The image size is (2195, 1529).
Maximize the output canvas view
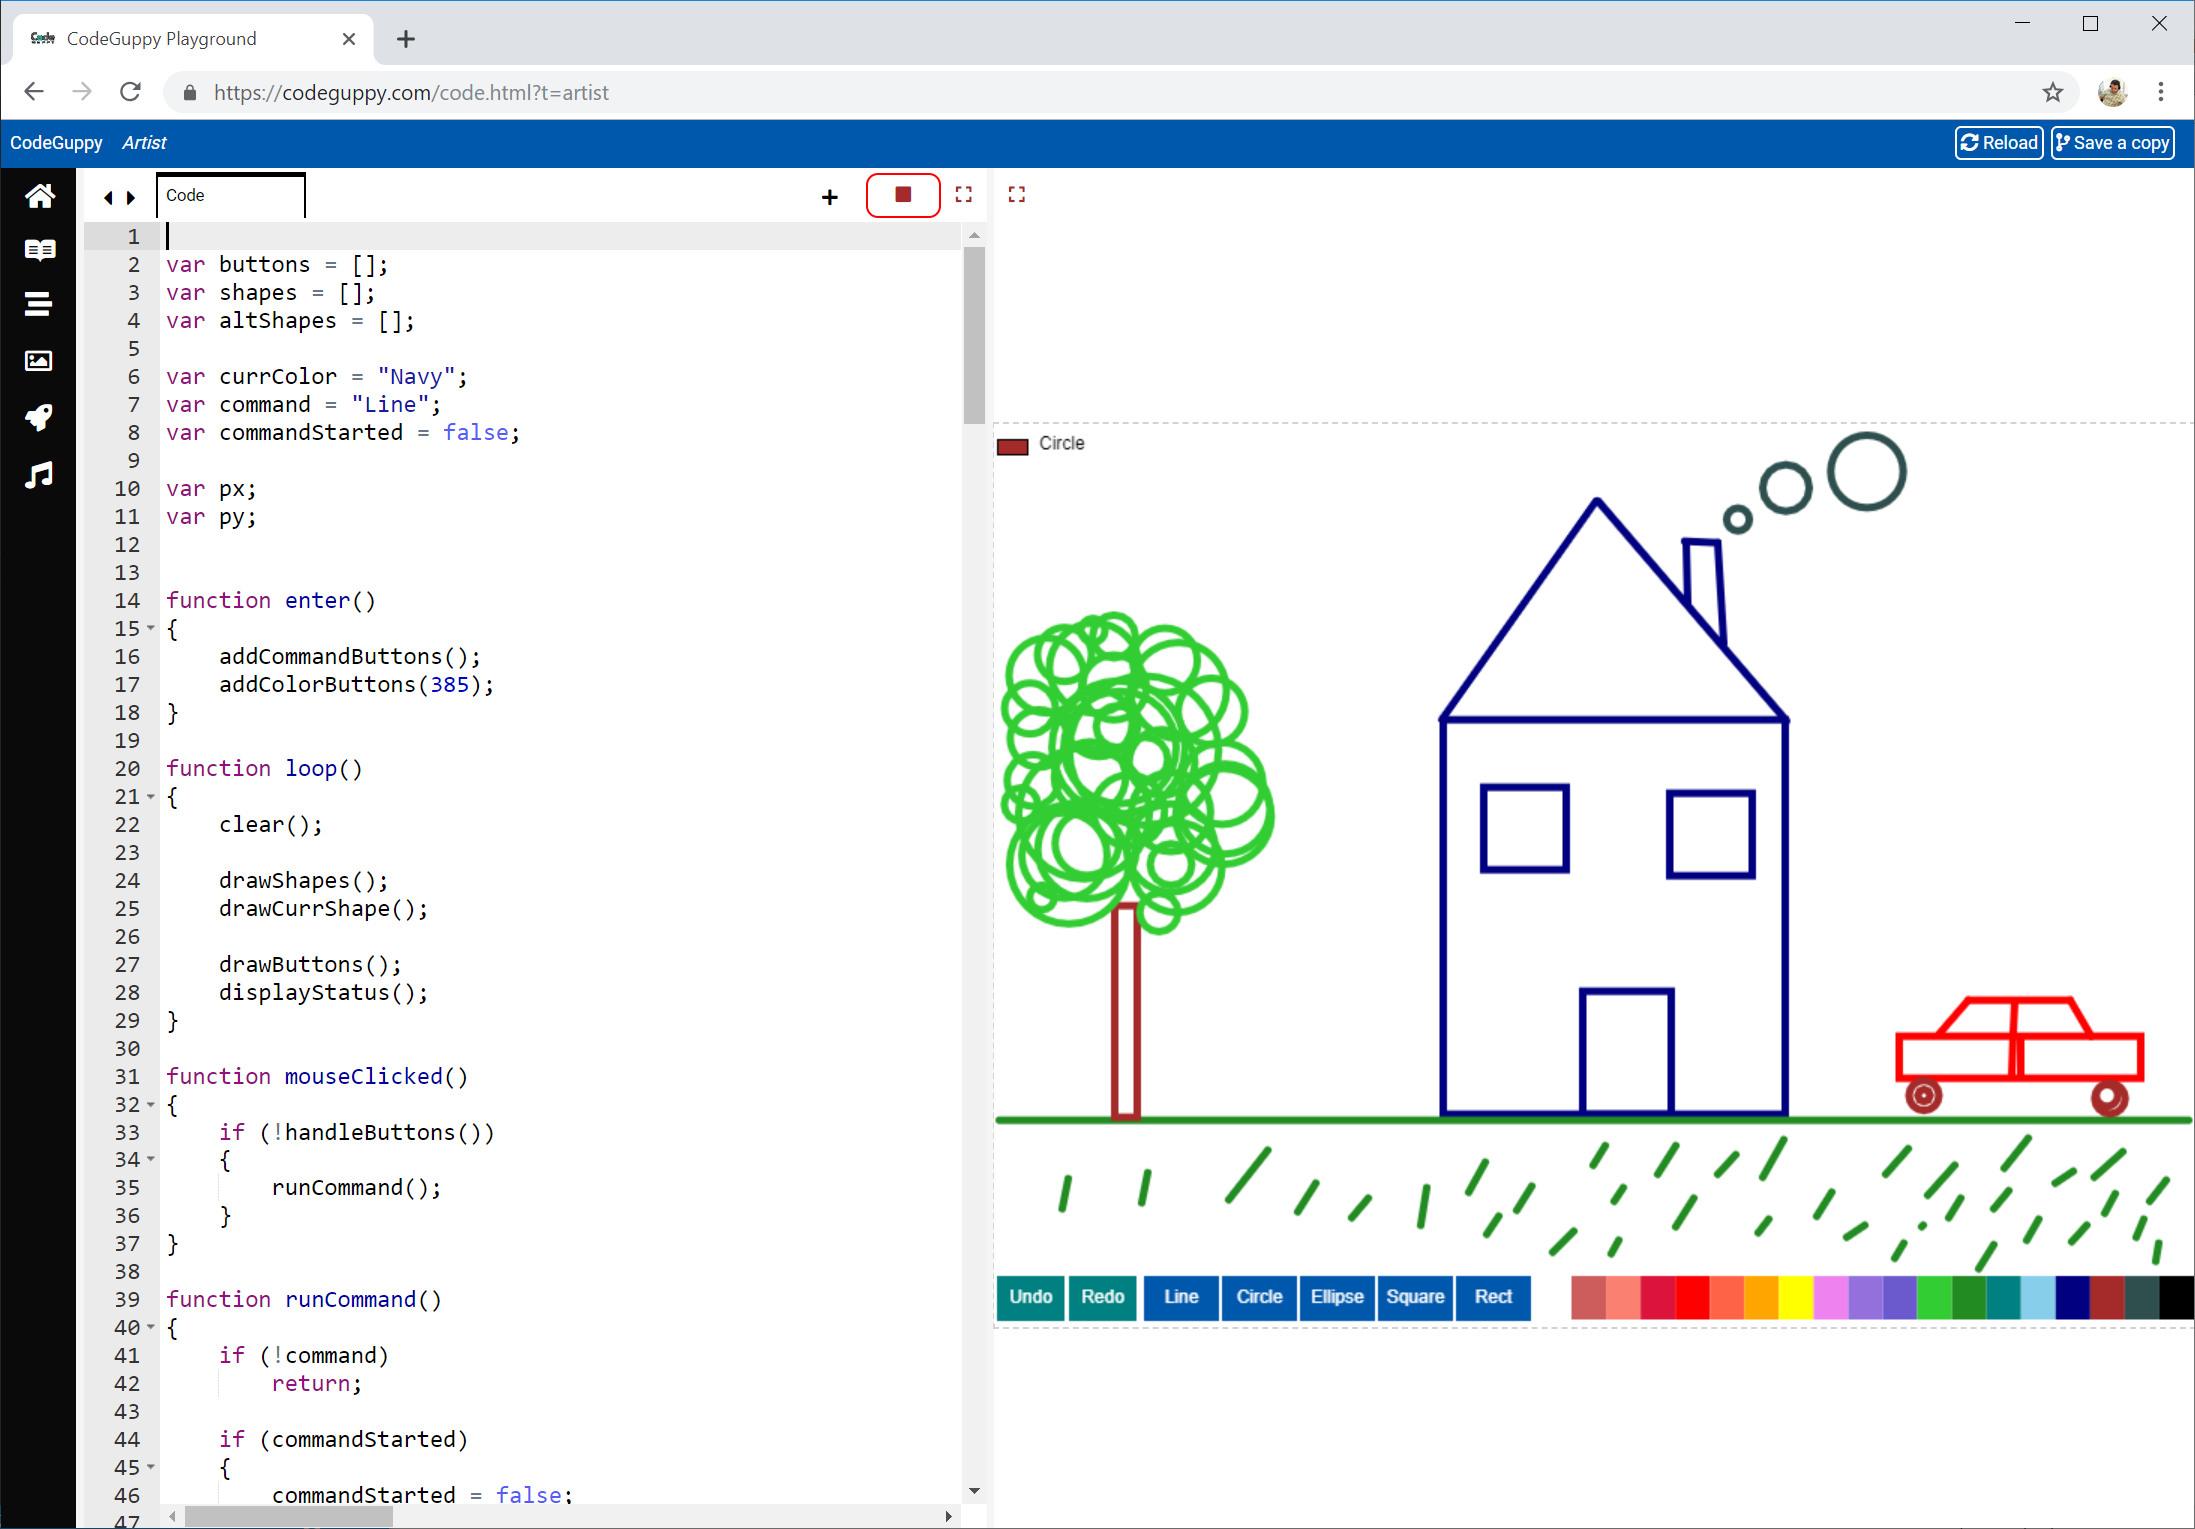point(1016,195)
